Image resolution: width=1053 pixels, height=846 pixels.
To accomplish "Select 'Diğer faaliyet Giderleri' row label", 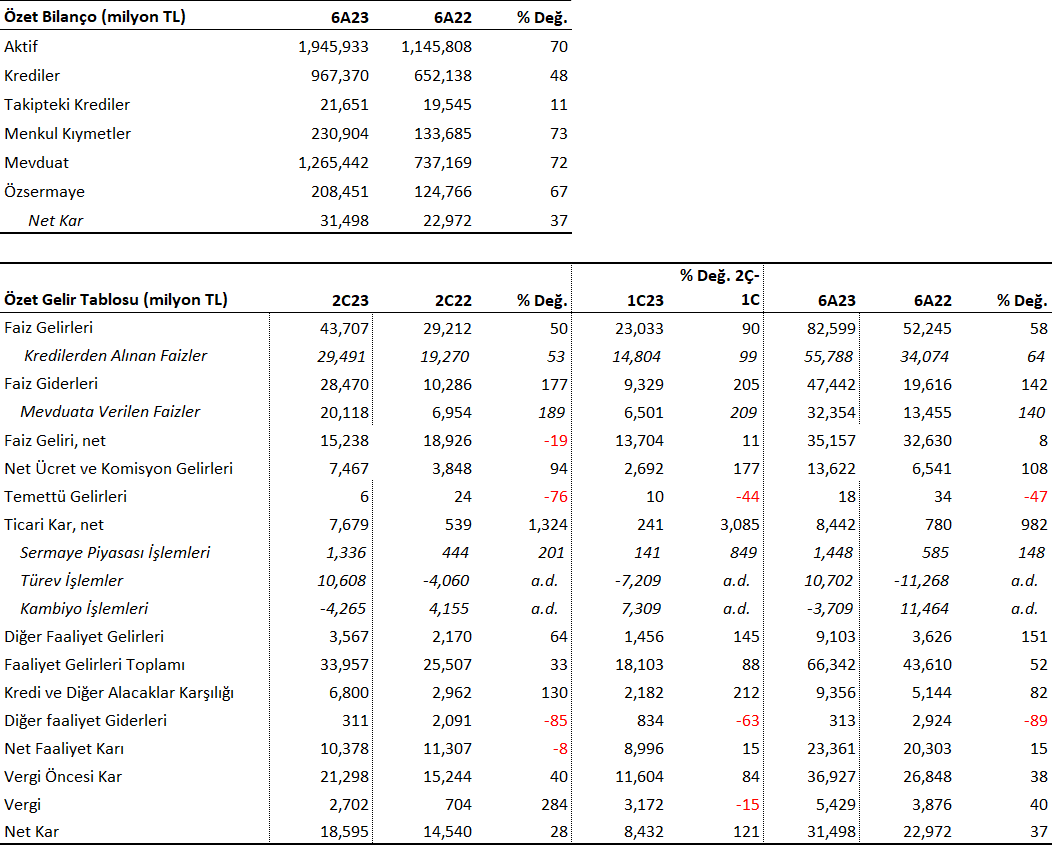I will tap(85, 721).
